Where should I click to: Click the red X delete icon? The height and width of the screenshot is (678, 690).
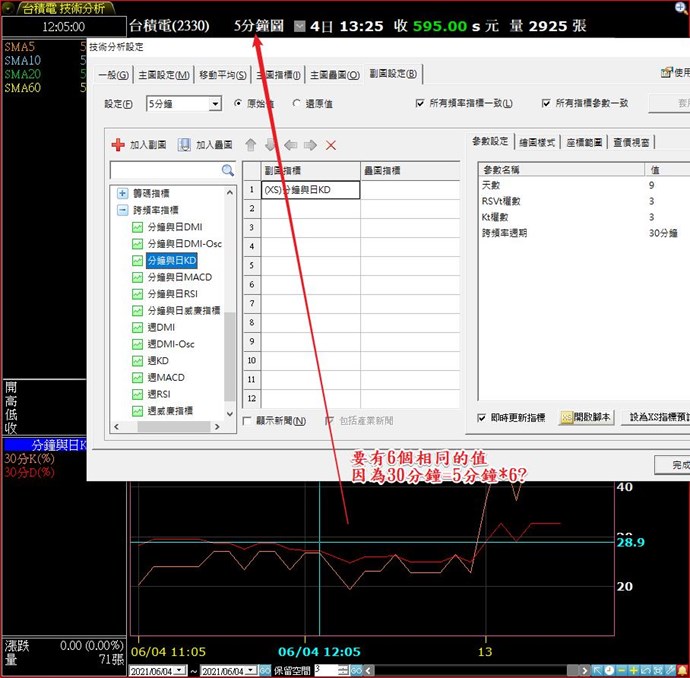click(331, 145)
